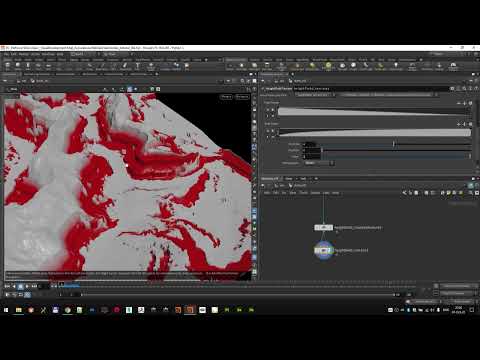
Task: Select the heightfield node icon in network
Action: click(323, 250)
